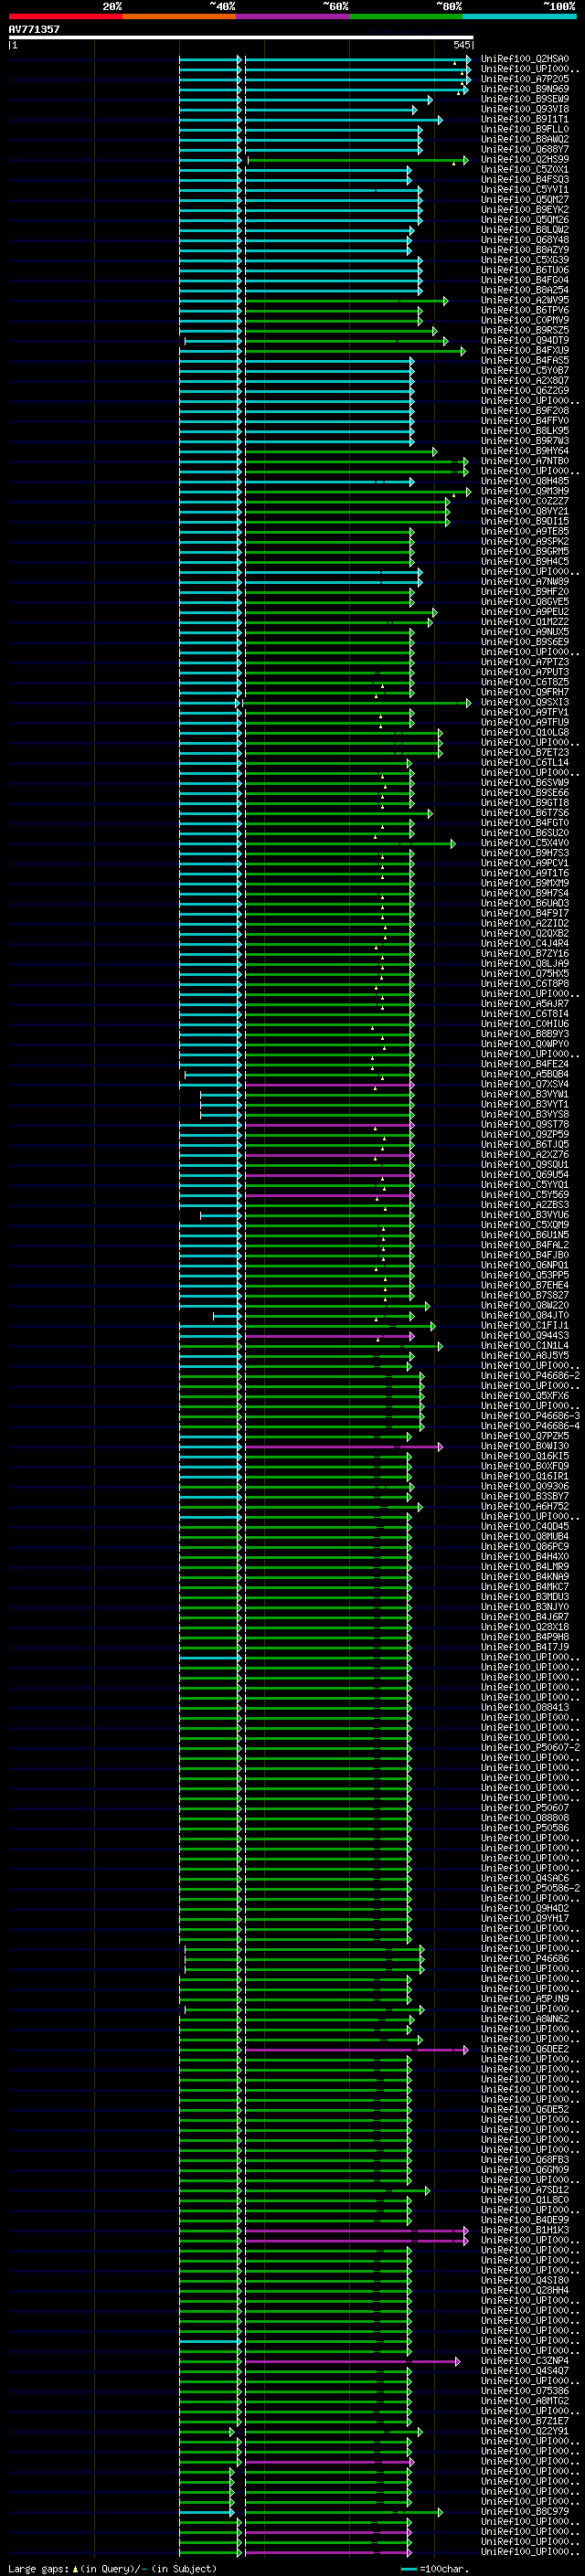Click the UniRef100_A7NW89 label
This screenshot has width=585, height=2576.
[x=525, y=582]
